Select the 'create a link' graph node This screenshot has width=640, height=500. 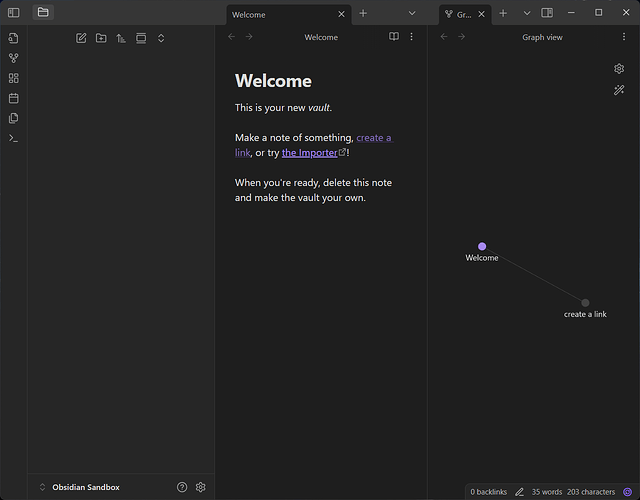585,302
